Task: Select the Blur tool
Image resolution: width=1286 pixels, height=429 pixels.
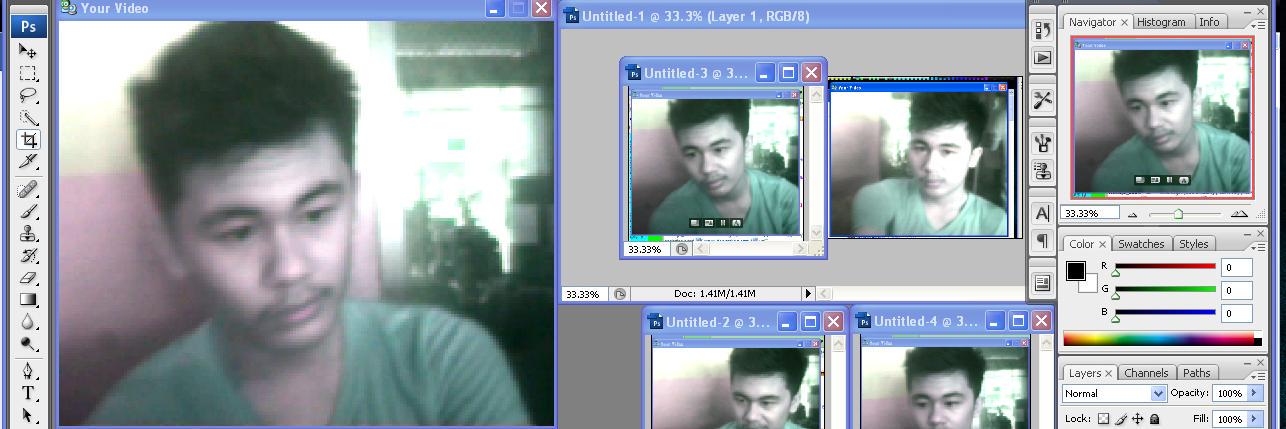Action: (x=28, y=322)
